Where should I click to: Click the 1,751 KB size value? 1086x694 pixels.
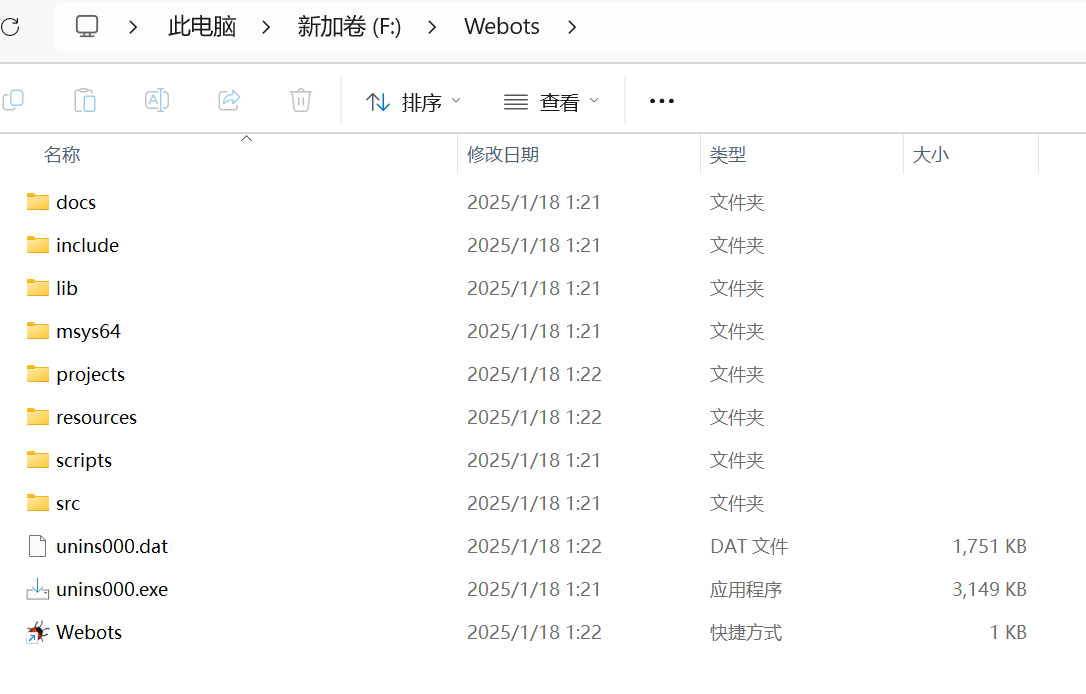point(989,546)
